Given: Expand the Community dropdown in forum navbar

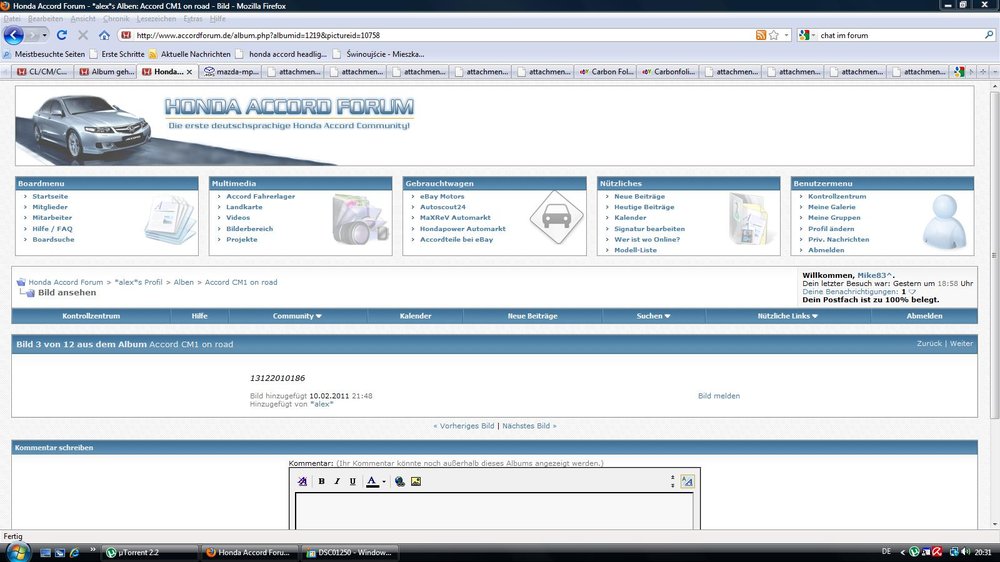Looking at the screenshot, I should 297,316.
